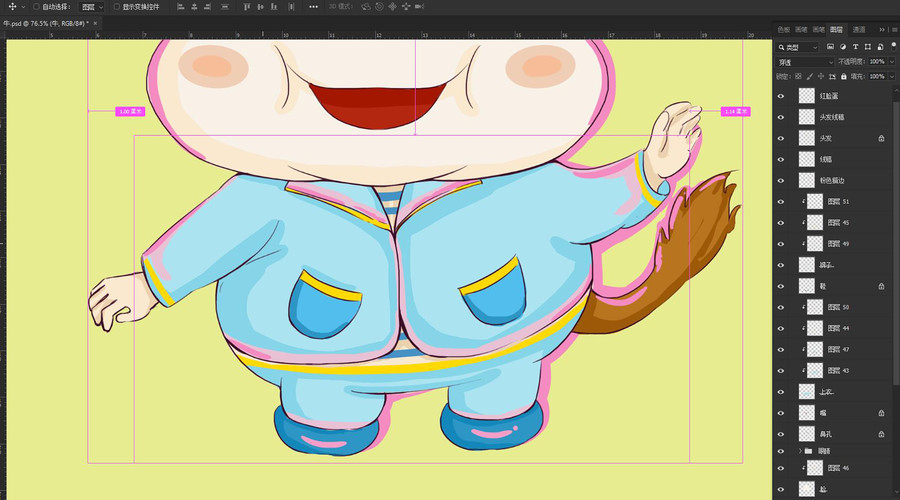Open the tool preset picker arrow
This screenshot has width=900, height=500.
[x=23, y=7]
